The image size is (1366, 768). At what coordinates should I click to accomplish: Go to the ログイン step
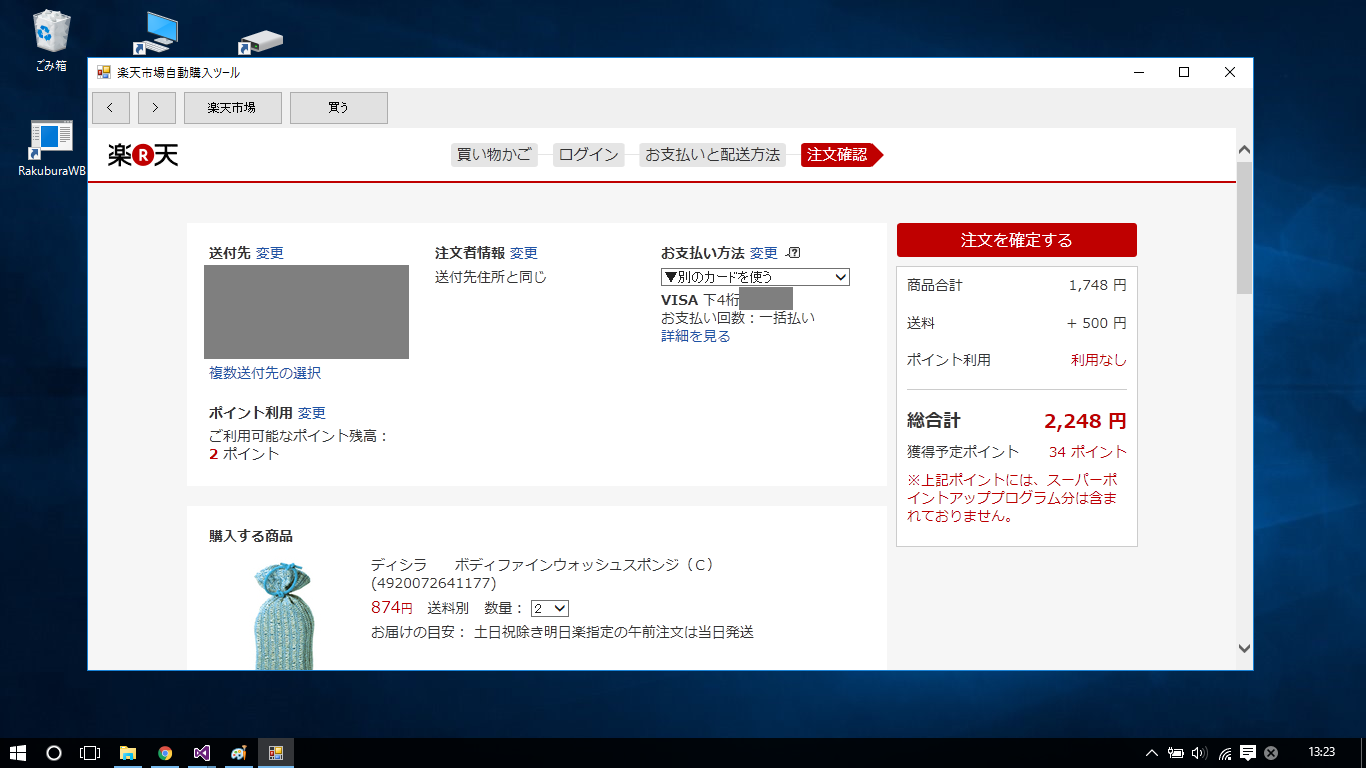click(588, 155)
